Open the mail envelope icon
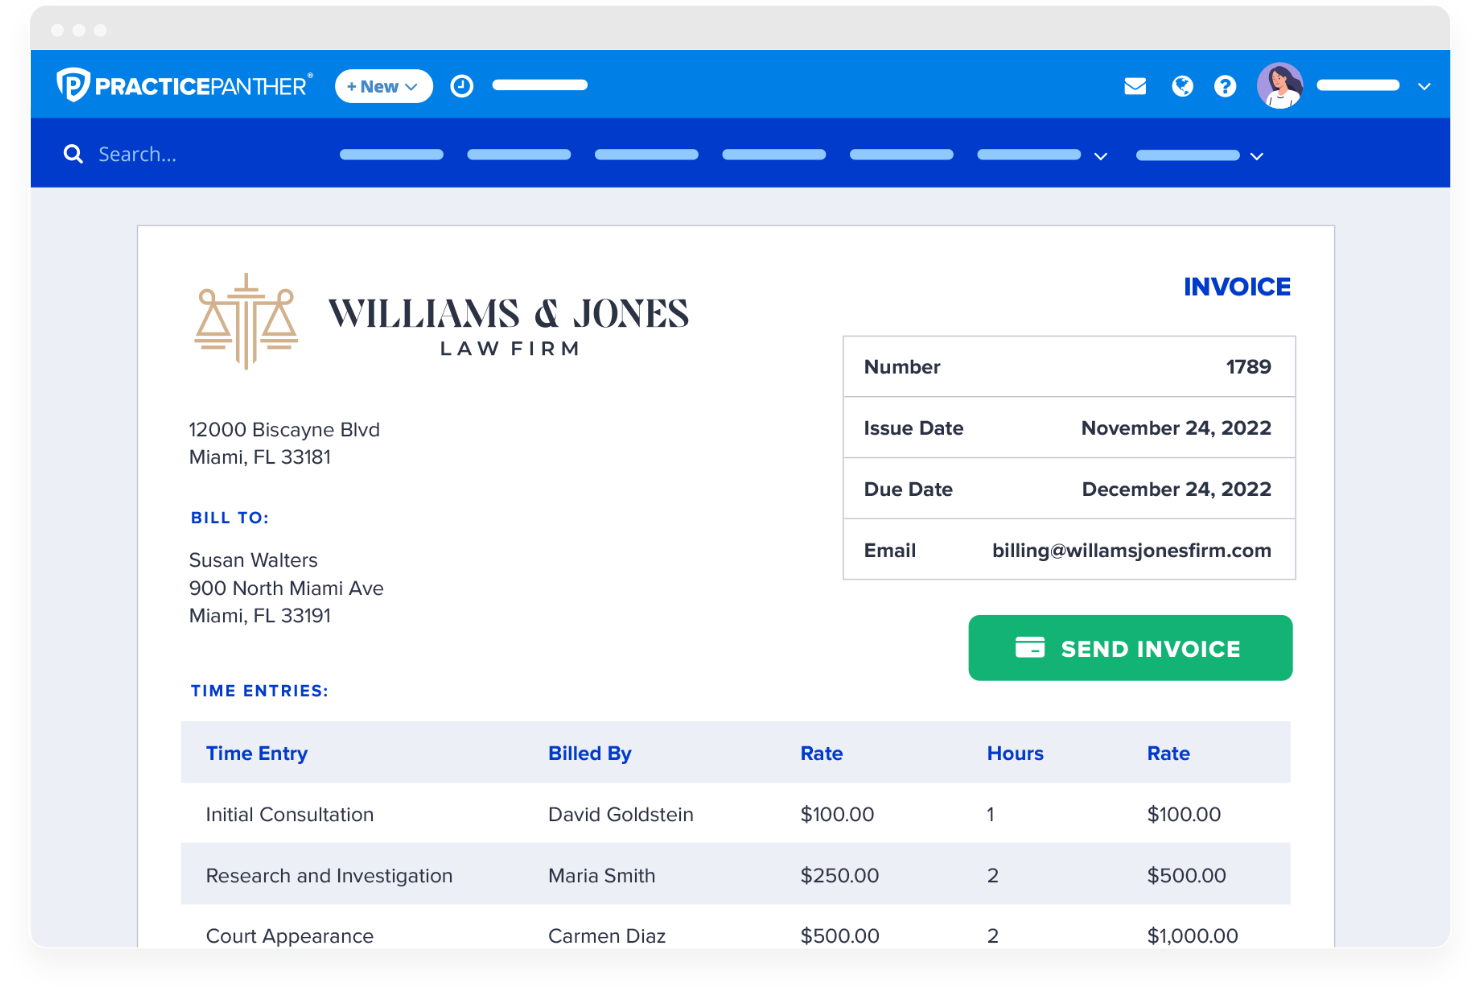This screenshot has width=1480, height=987. (1135, 86)
